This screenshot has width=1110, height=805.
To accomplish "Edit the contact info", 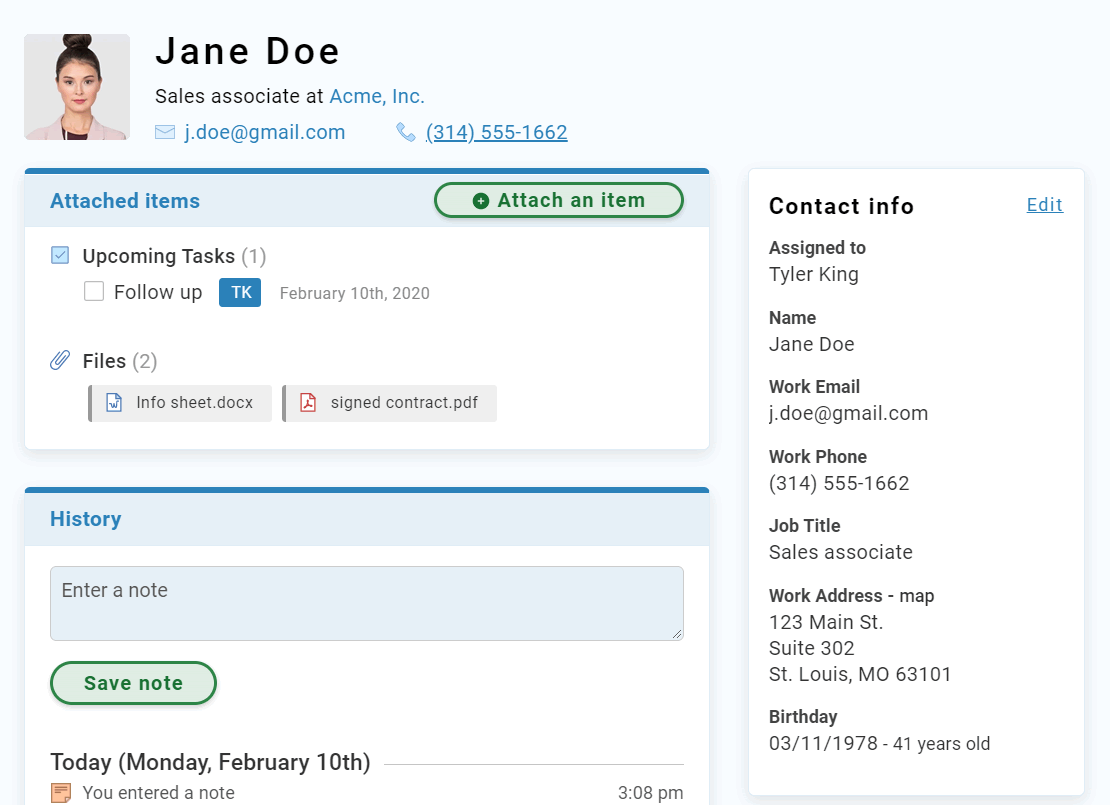I will (1044, 205).
